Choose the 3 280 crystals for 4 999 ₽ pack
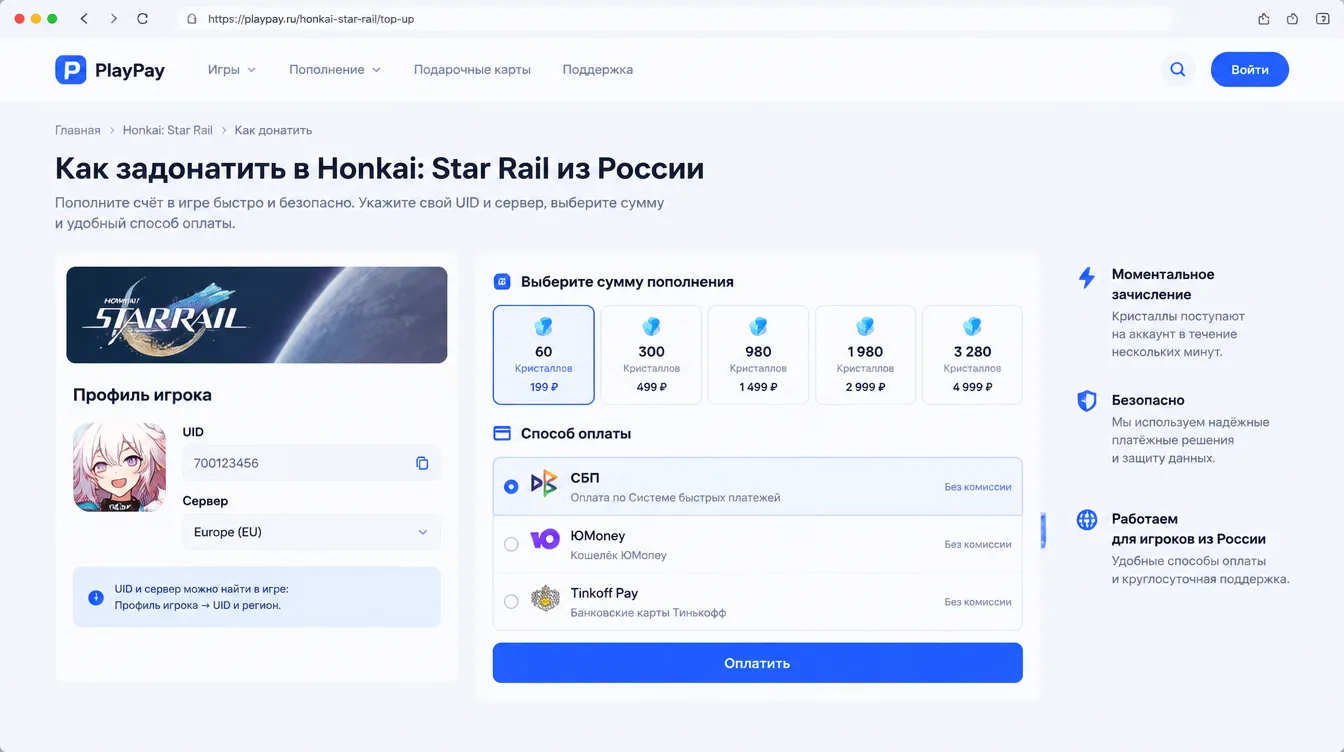The image size is (1344, 752). [972, 355]
